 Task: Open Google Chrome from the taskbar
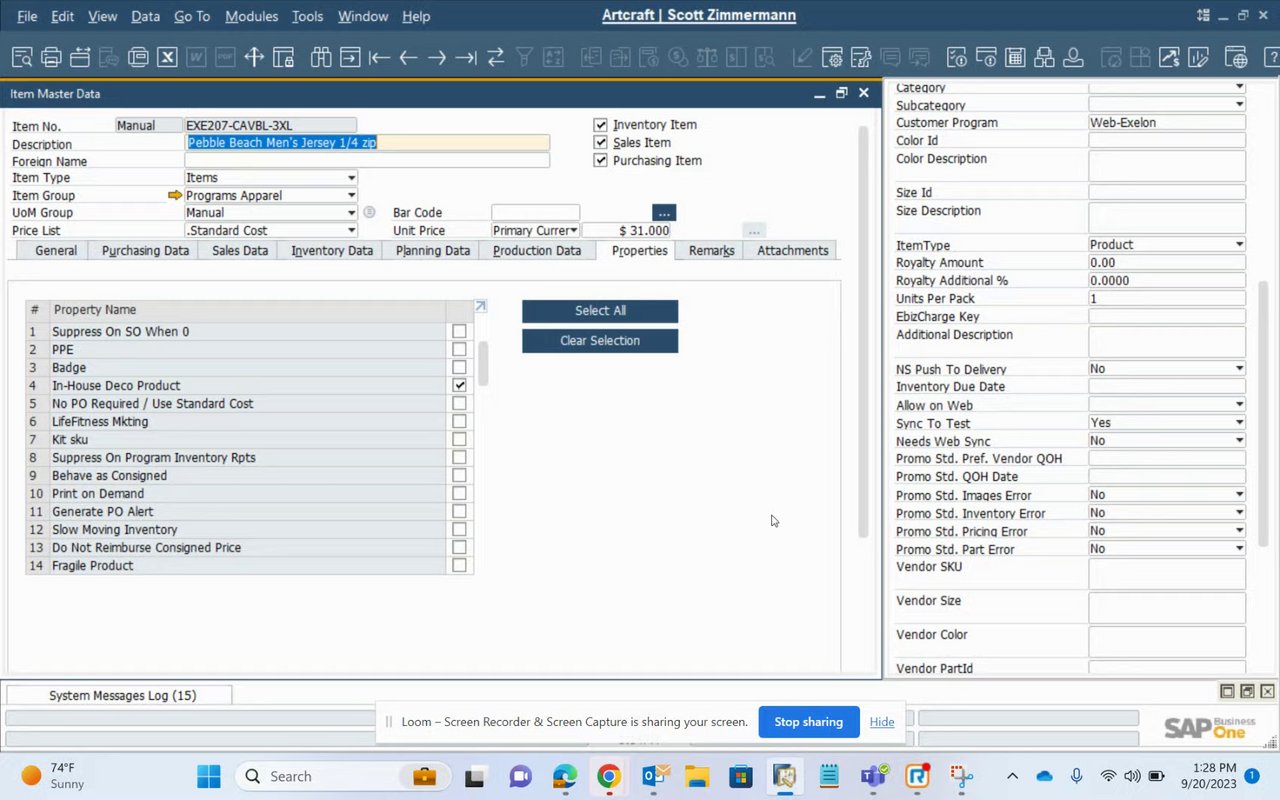(609, 776)
